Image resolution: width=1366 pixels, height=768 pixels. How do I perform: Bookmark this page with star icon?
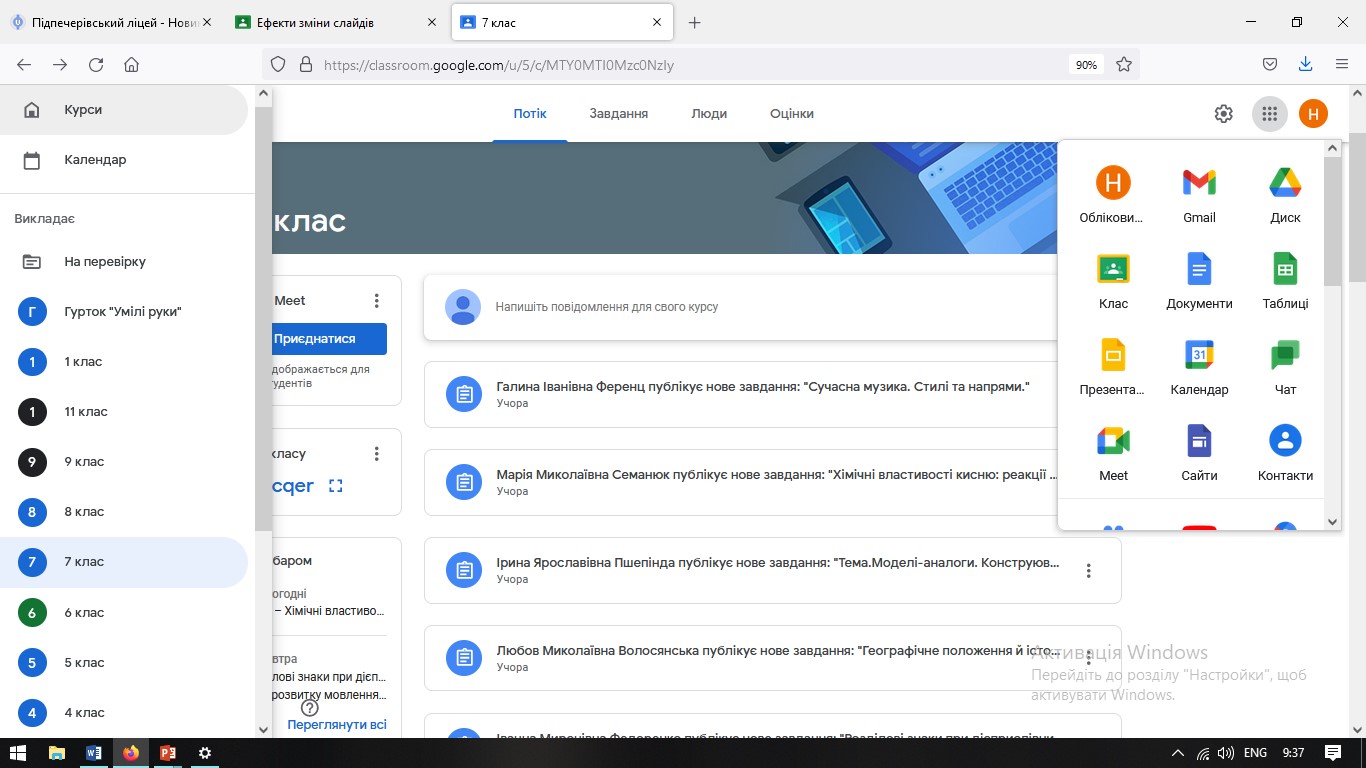click(1123, 64)
